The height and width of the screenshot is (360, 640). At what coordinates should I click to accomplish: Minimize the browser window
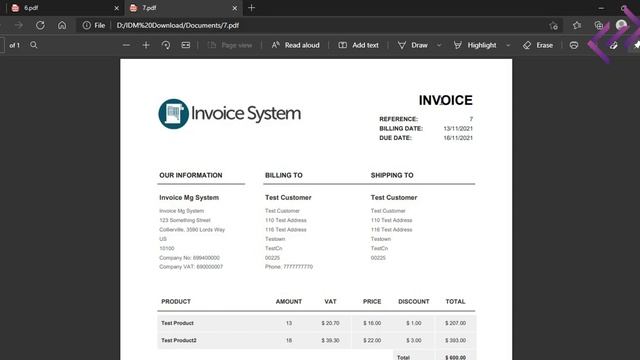pos(601,8)
